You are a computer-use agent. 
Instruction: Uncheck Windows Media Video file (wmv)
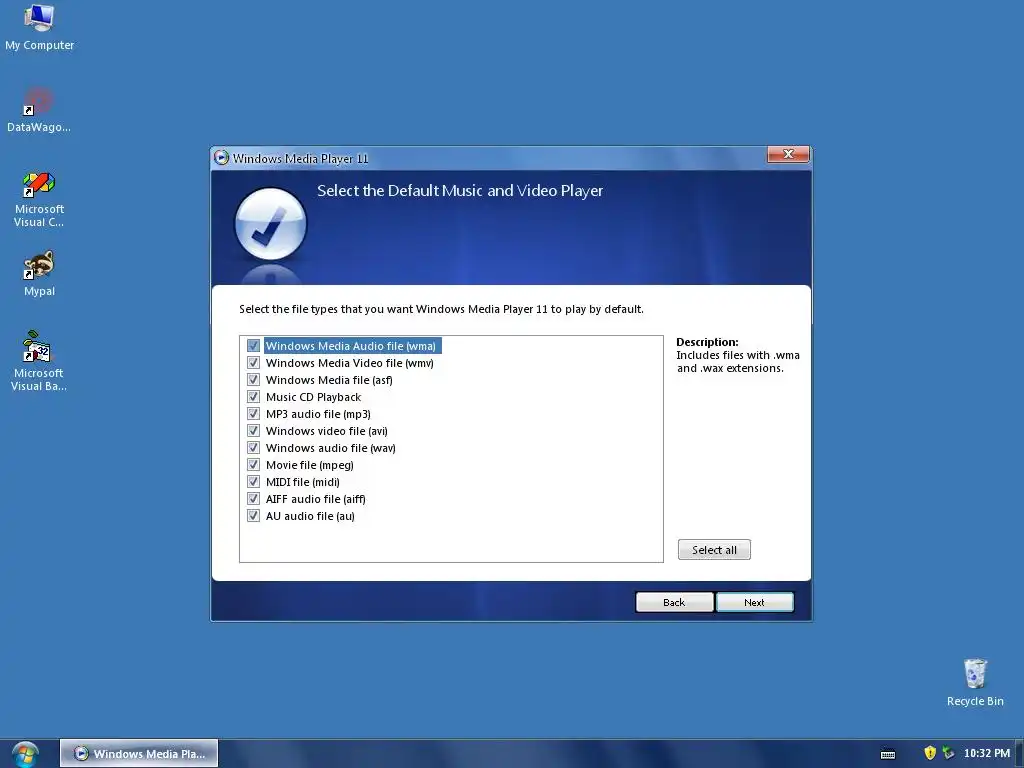[x=253, y=362]
